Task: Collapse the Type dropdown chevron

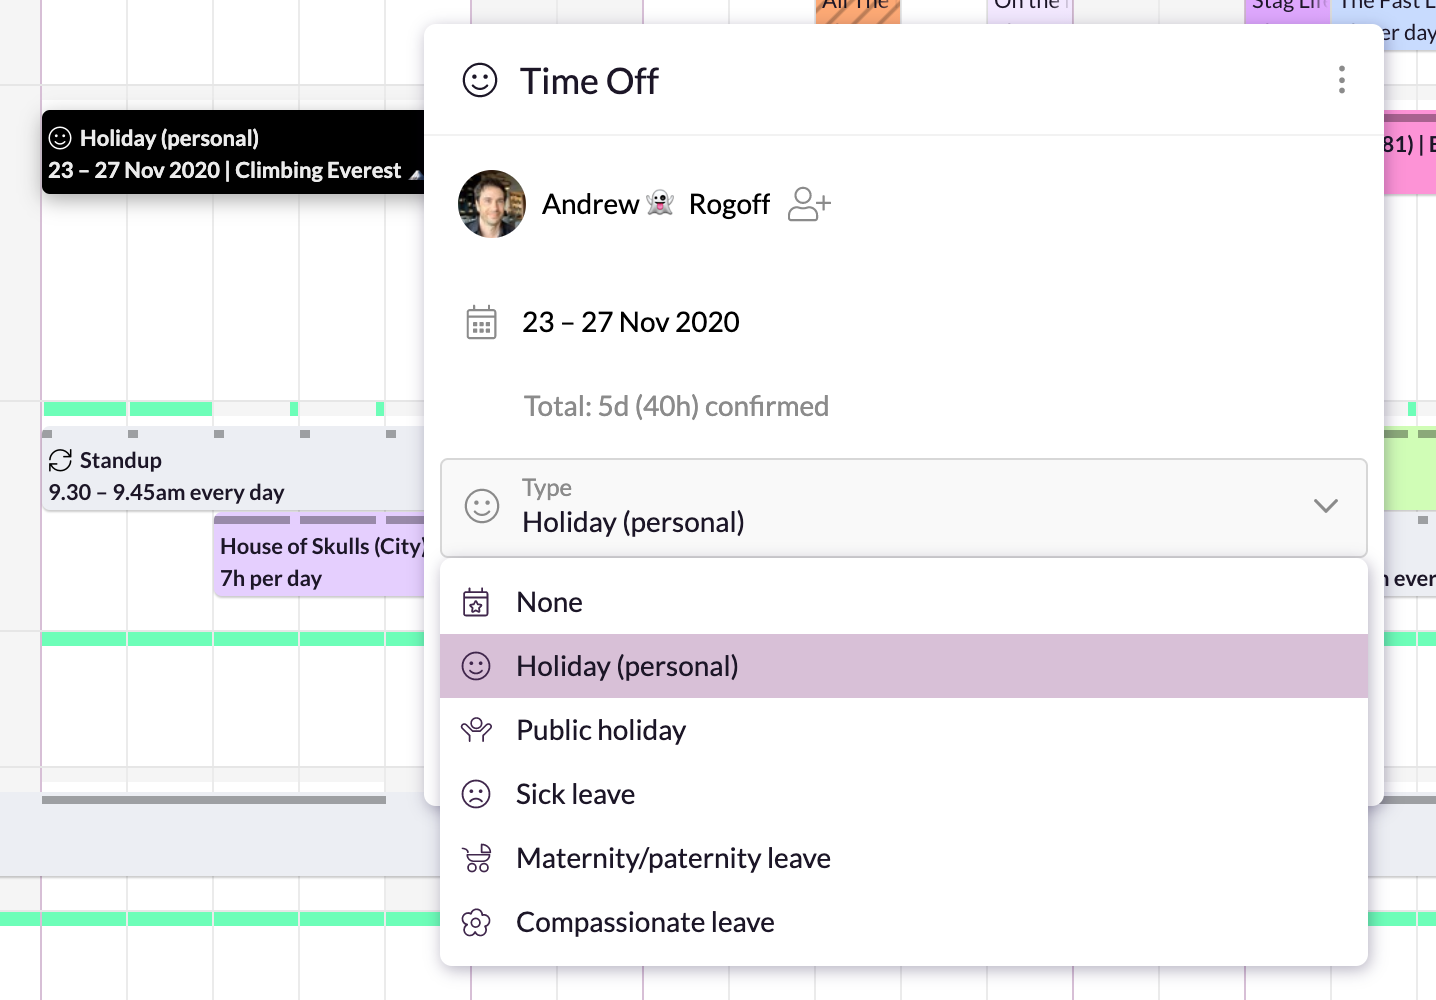Action: [x=1325, y=506]
